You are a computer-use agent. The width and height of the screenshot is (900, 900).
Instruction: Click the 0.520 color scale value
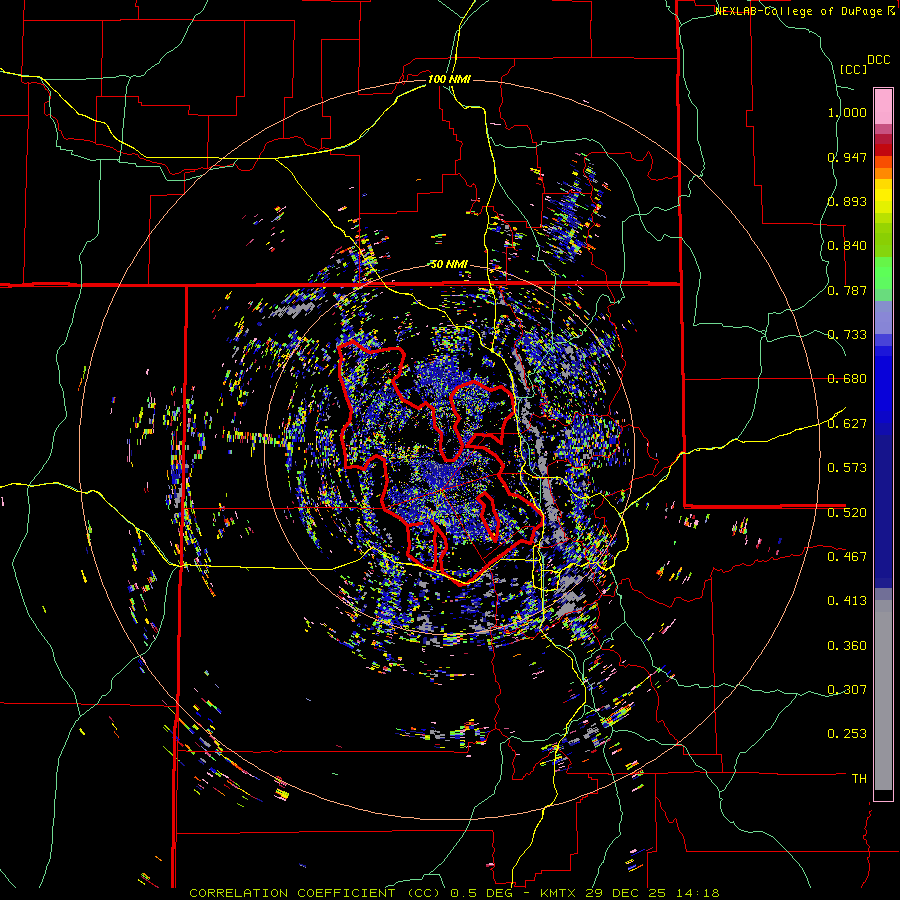[x=847, y=513]
